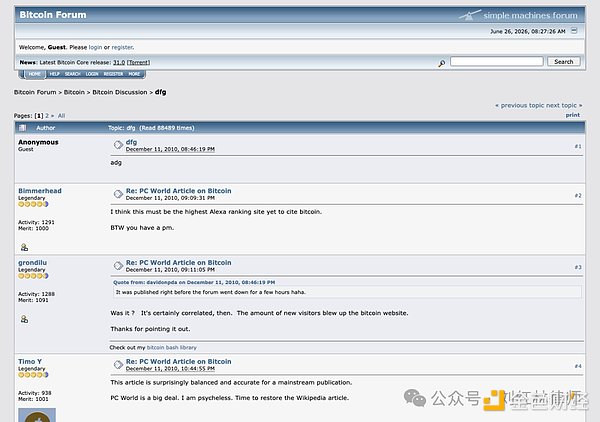Open grondilu user profile name
The height and width of the screenshot is (422, 600).
click(x=33, y=263)
